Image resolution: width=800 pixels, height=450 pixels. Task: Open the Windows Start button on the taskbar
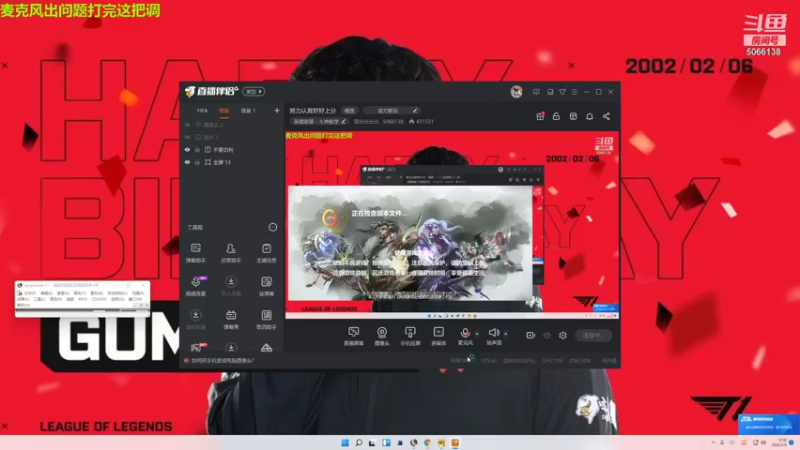tap(345, 443)
